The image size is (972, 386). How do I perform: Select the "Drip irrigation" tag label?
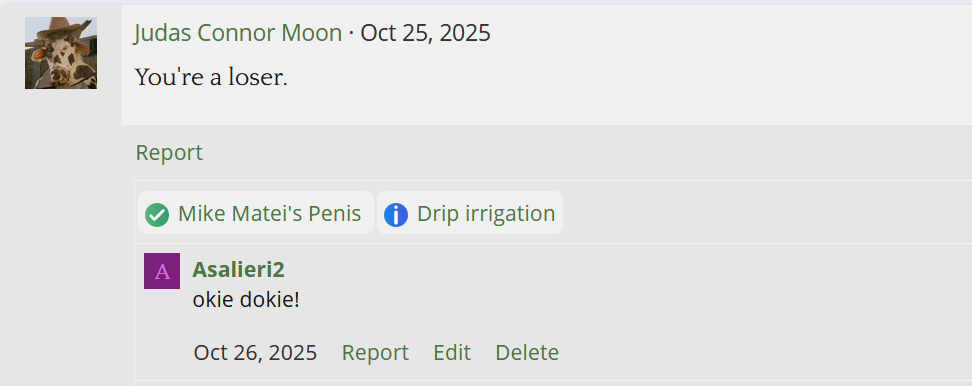486,214
